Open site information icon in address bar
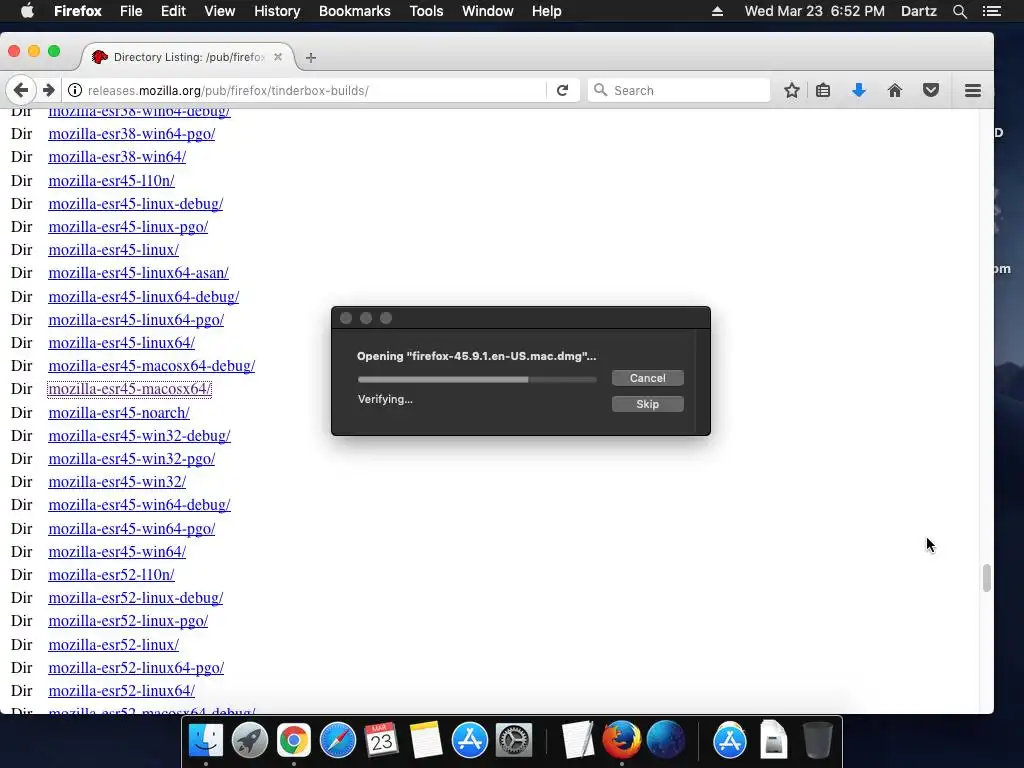1024x768 pixels. click(x=75, y=90)
